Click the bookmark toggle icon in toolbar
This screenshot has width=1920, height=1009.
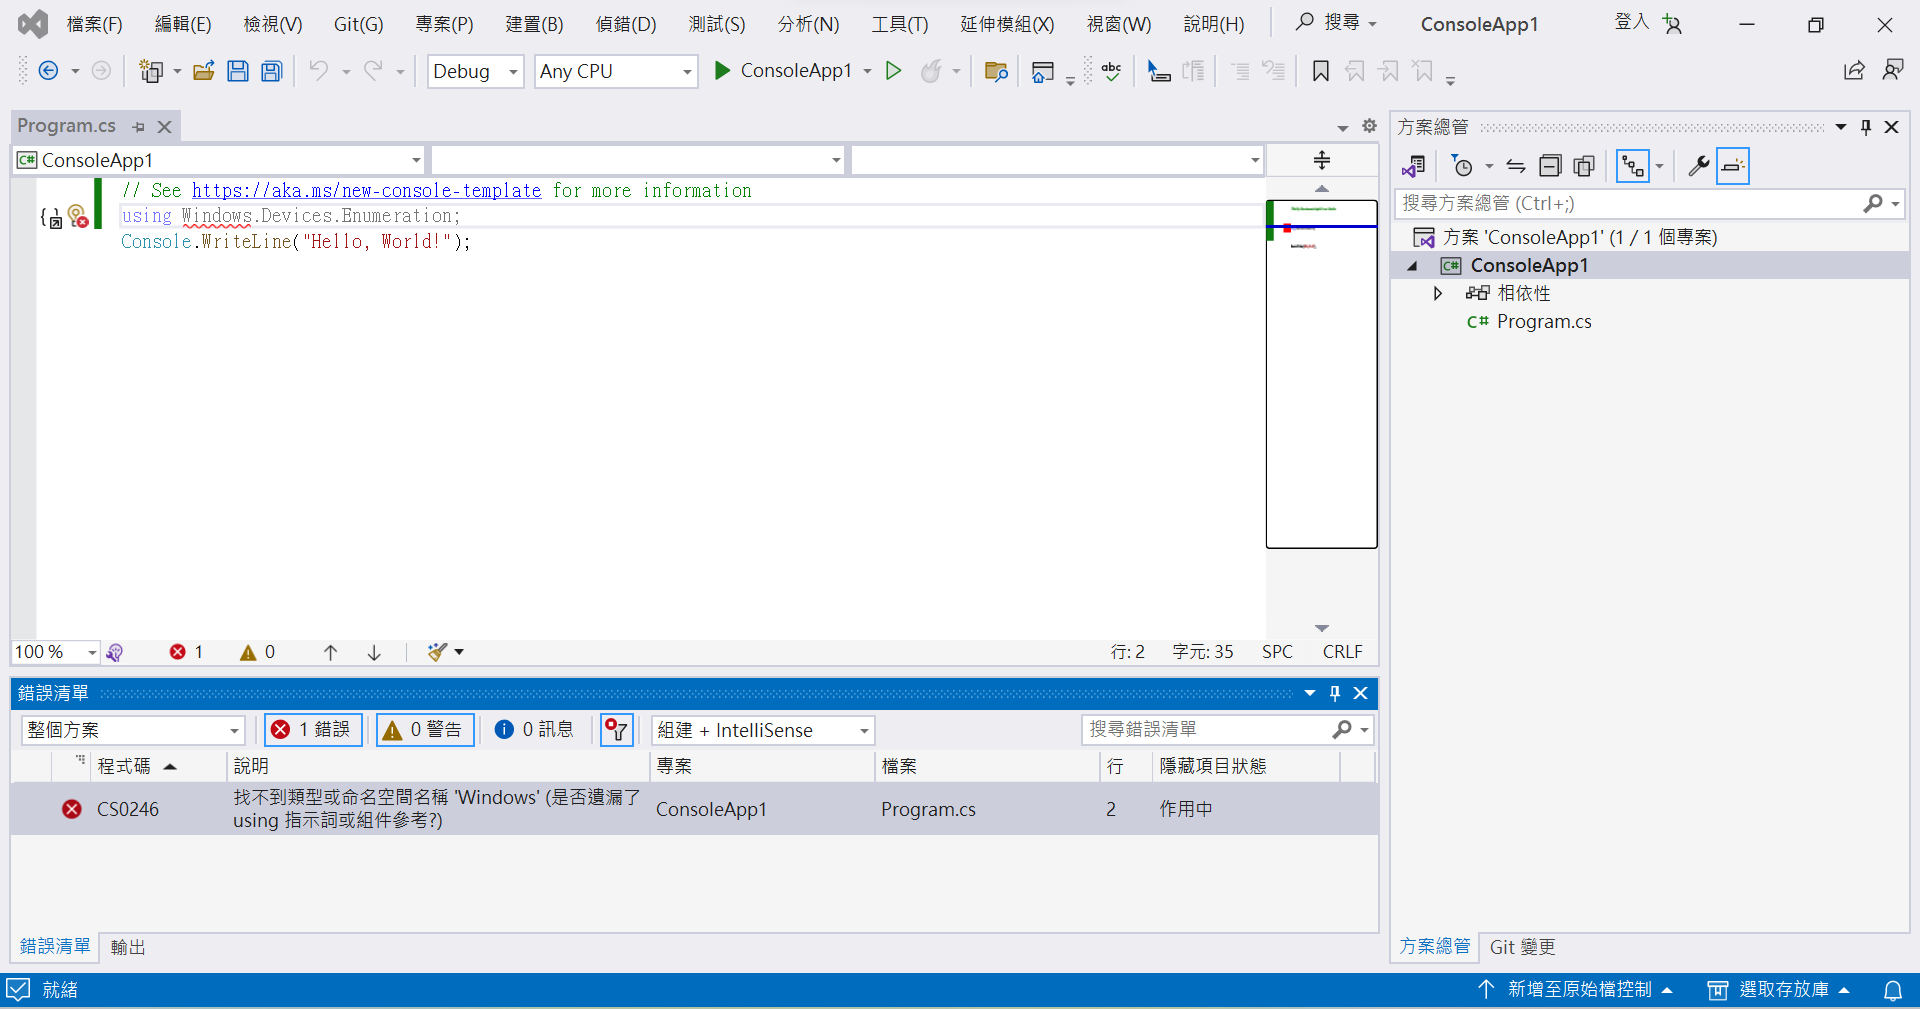tap(1321, 71)
